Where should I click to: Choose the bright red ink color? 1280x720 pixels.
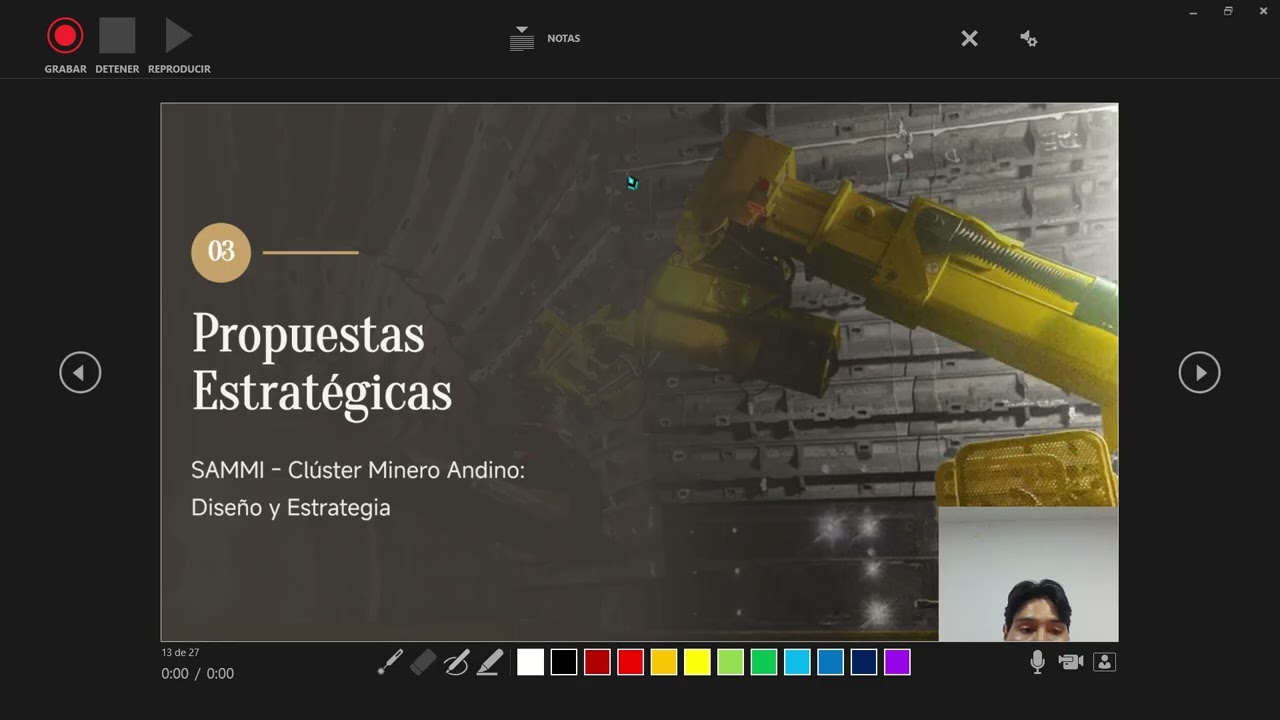(x=631, y=662)
